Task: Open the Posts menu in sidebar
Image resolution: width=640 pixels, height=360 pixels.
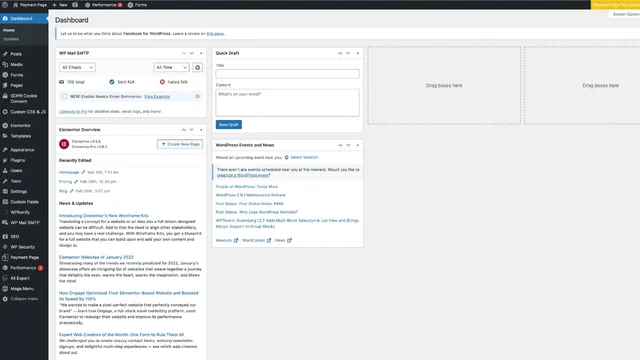Action: [x=16, y=54]
